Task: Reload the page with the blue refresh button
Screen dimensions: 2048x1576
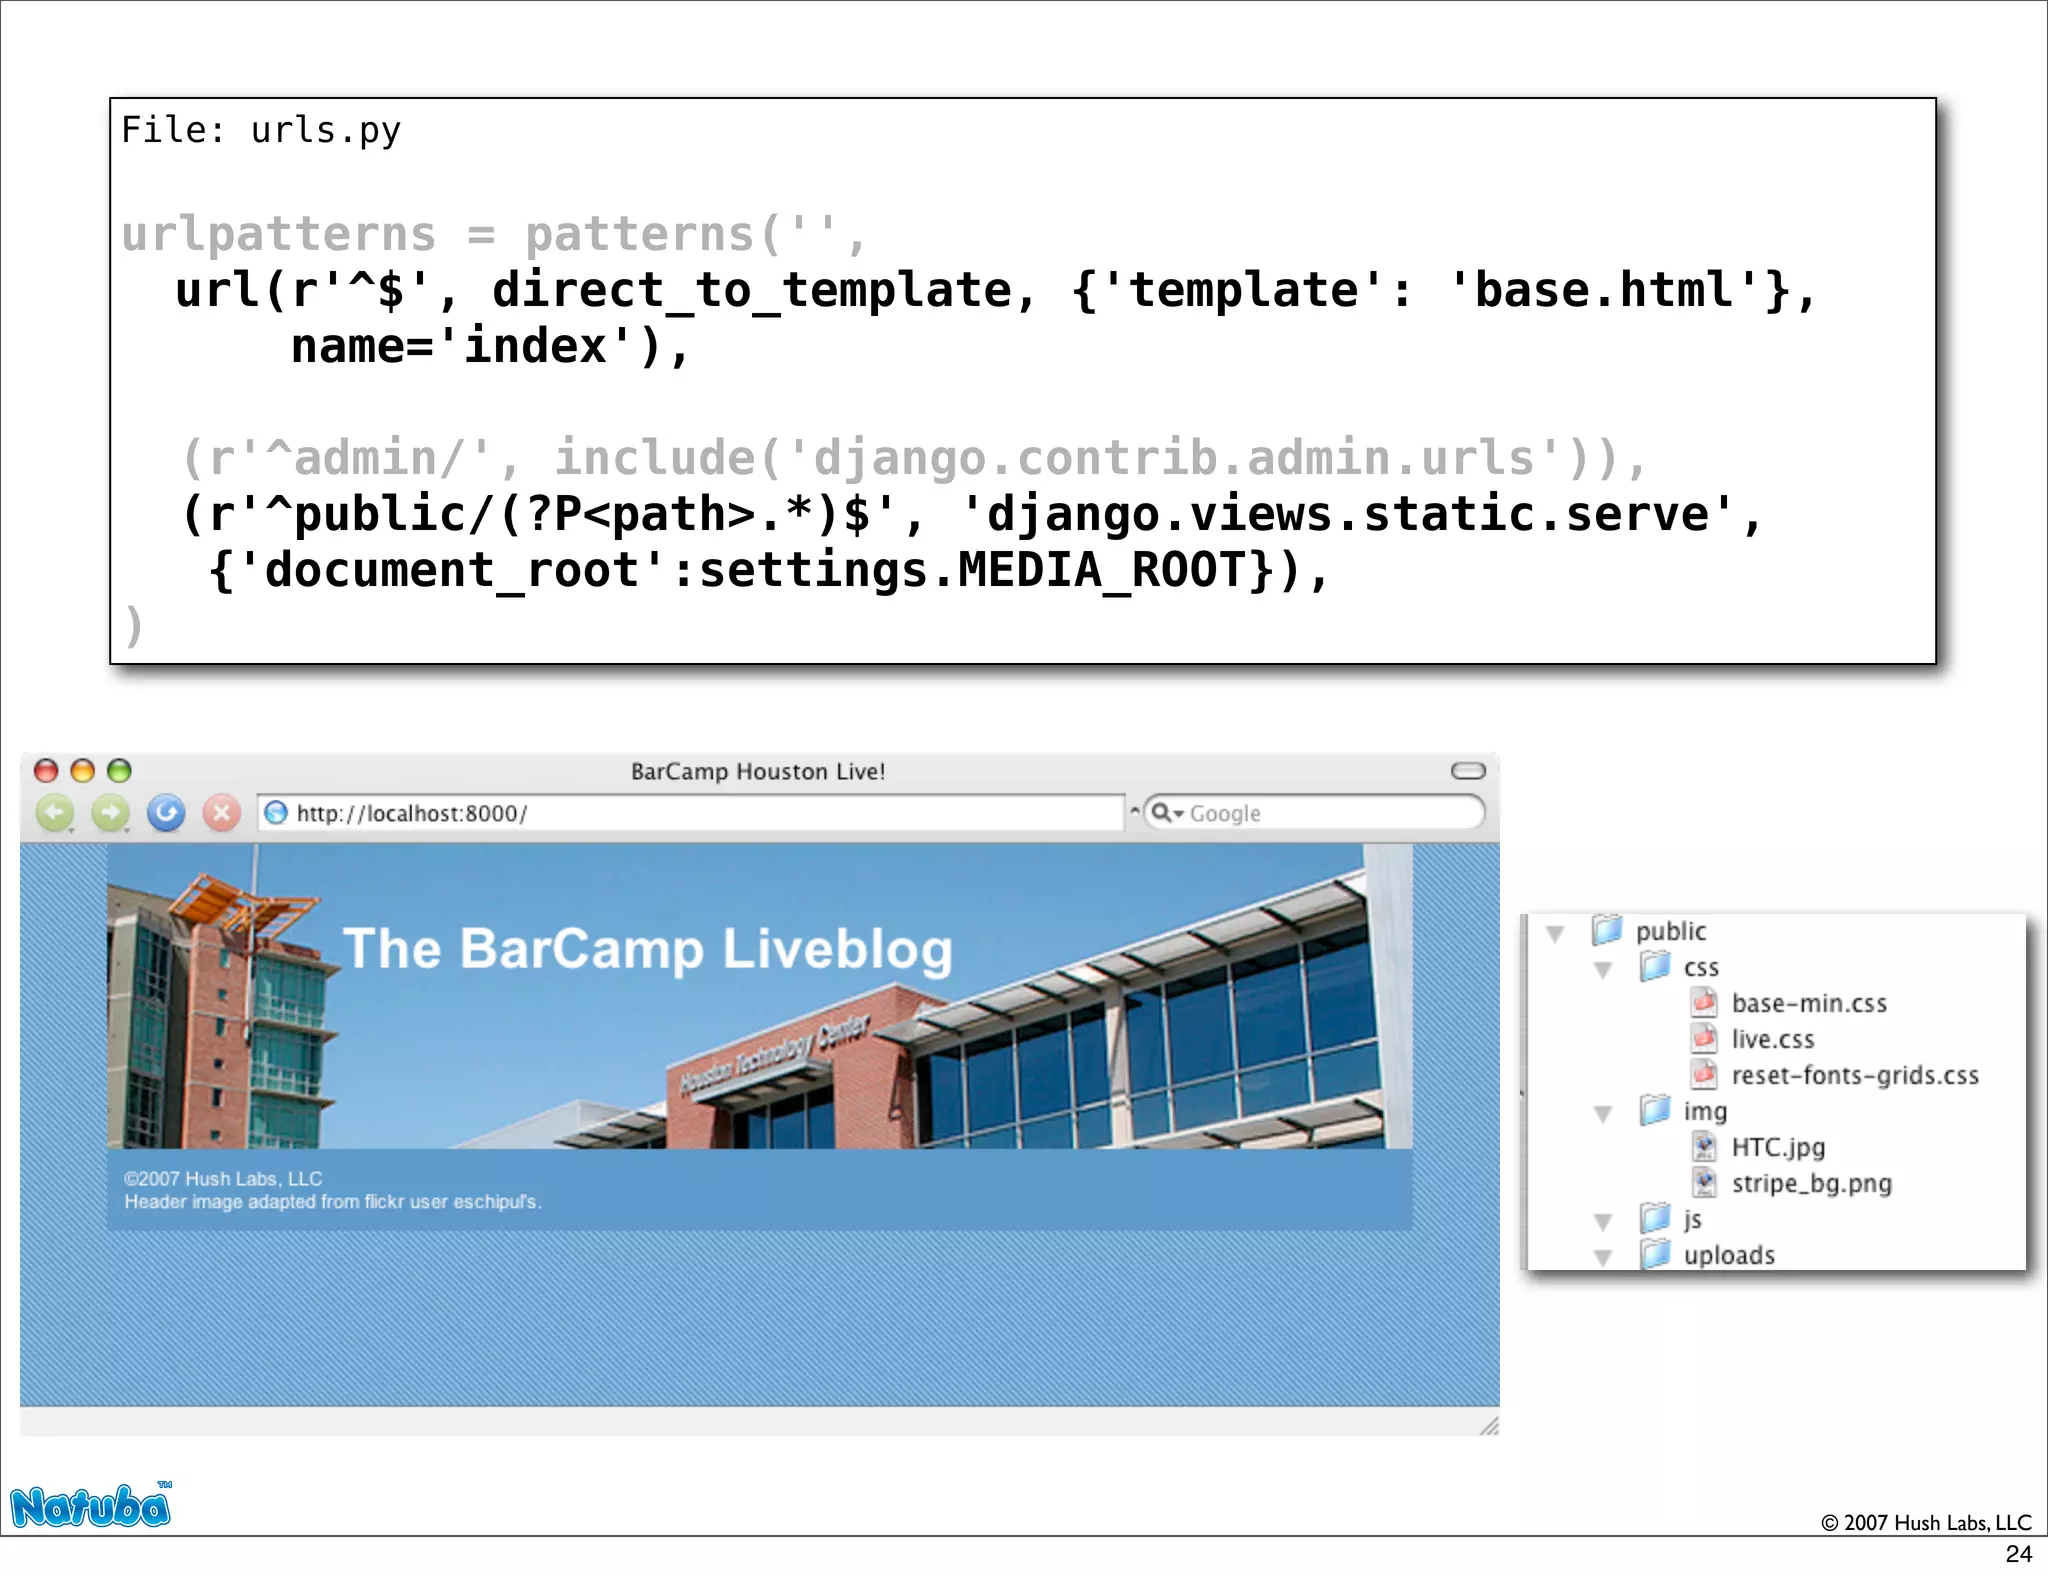Action: (166, 812)
